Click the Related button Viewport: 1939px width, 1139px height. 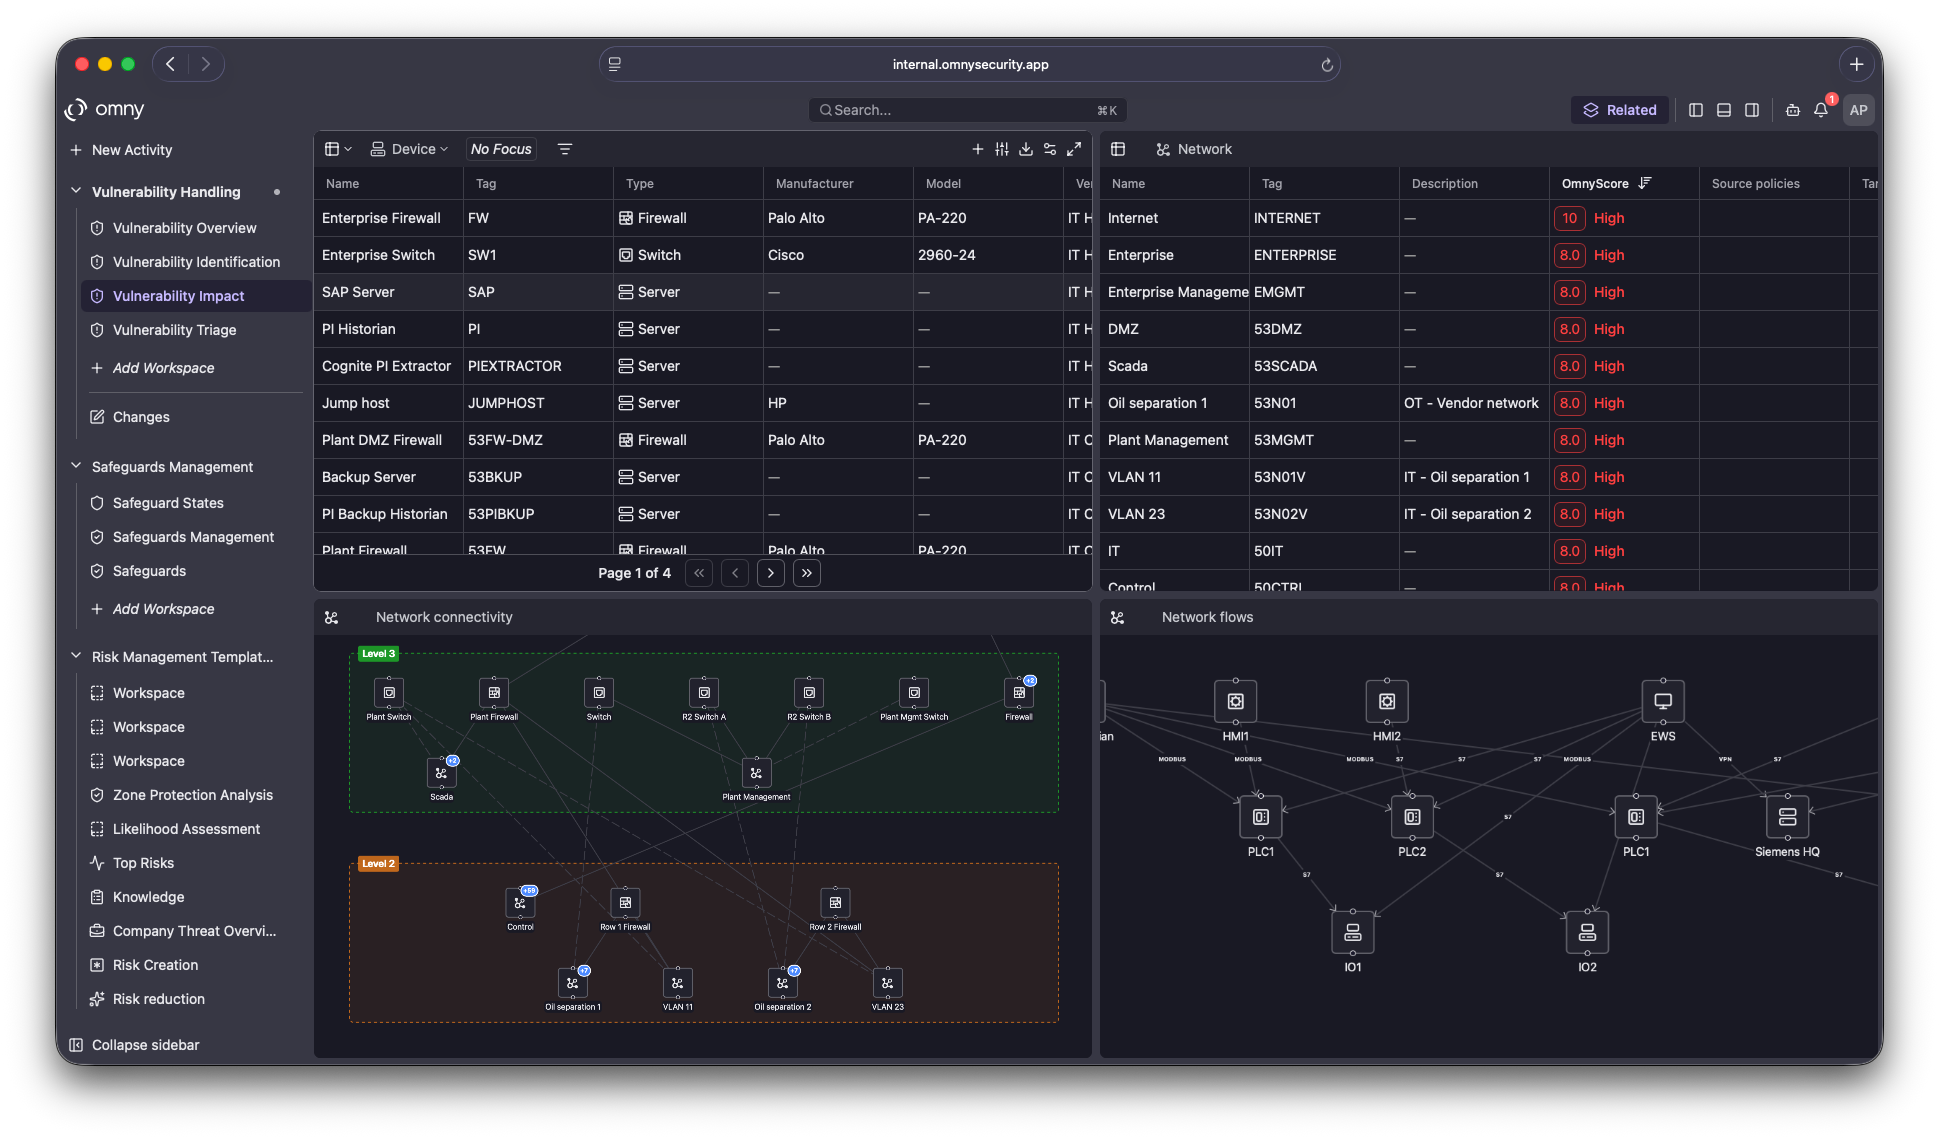click(x=1620, y=110)
